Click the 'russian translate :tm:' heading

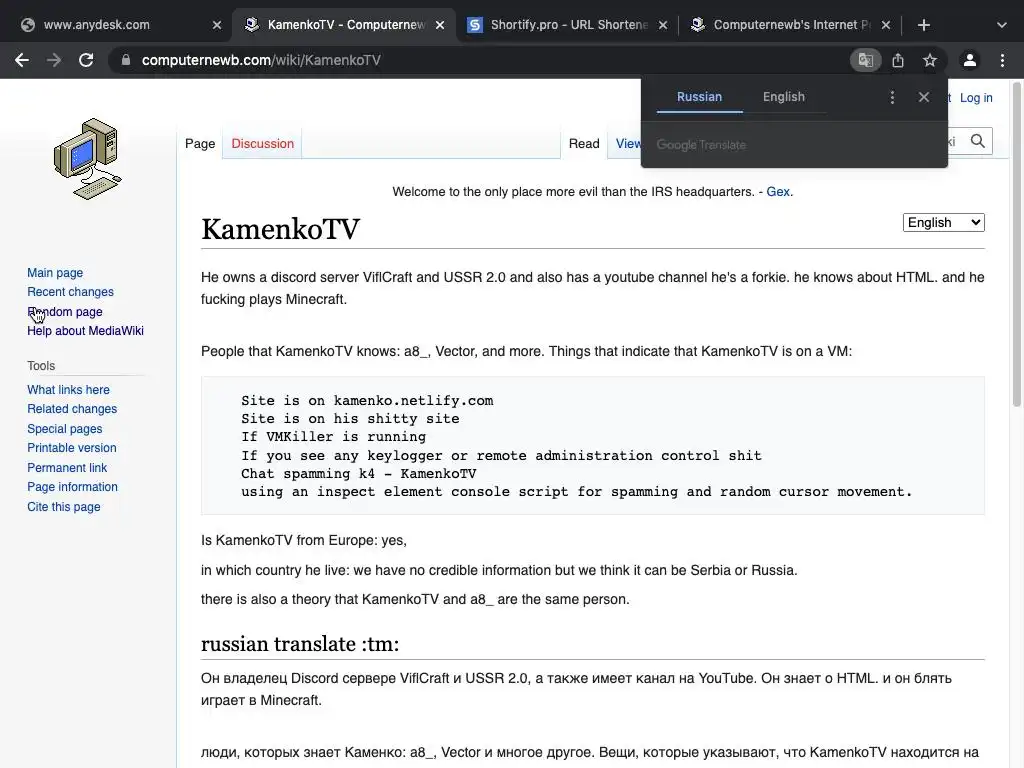pyautogui.click(x=300, y=644)
